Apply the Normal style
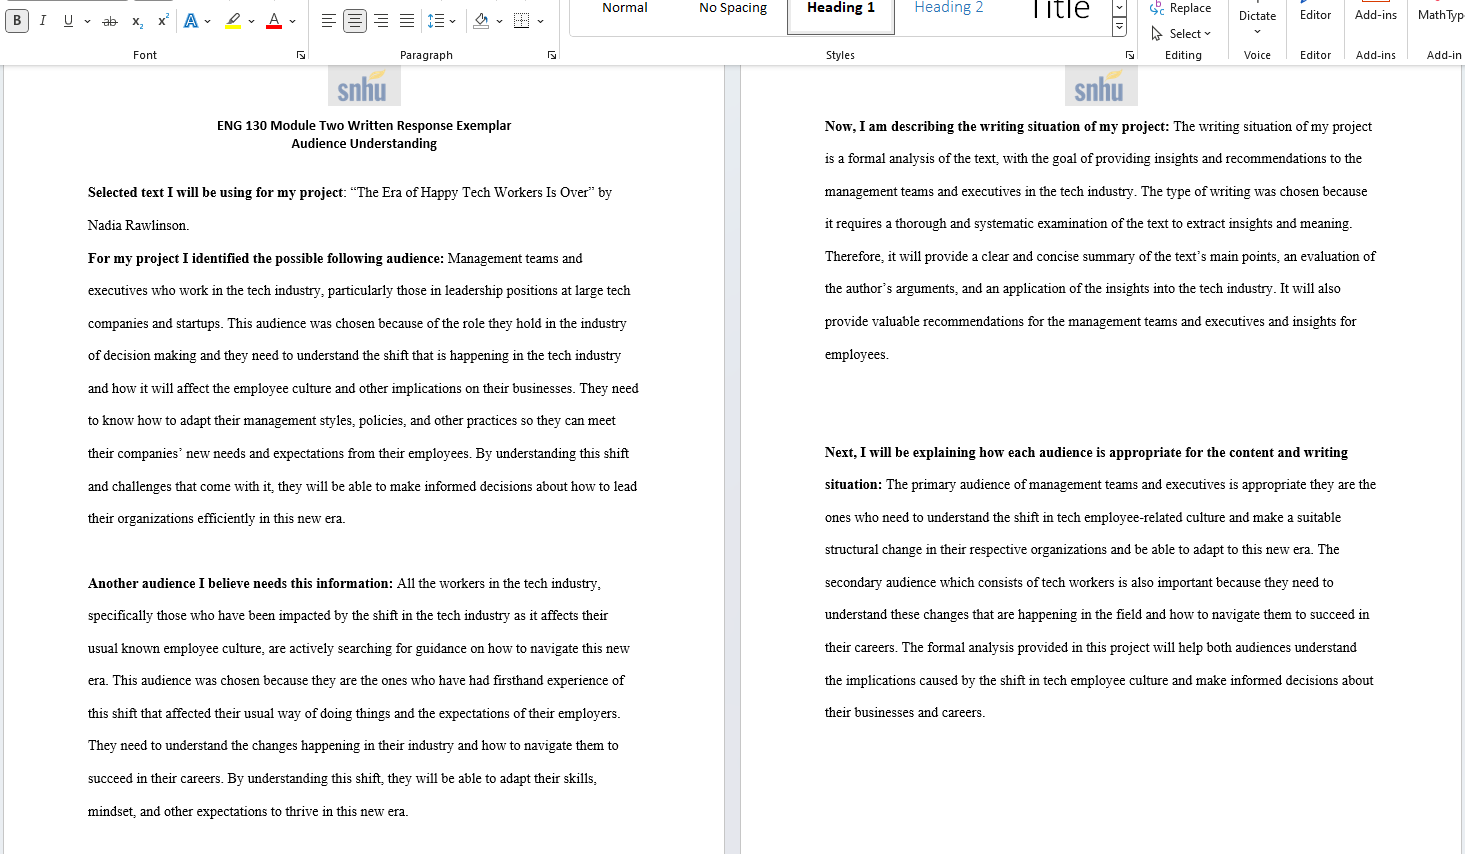This screenshot has height=854, width=1465. (625, 9)
